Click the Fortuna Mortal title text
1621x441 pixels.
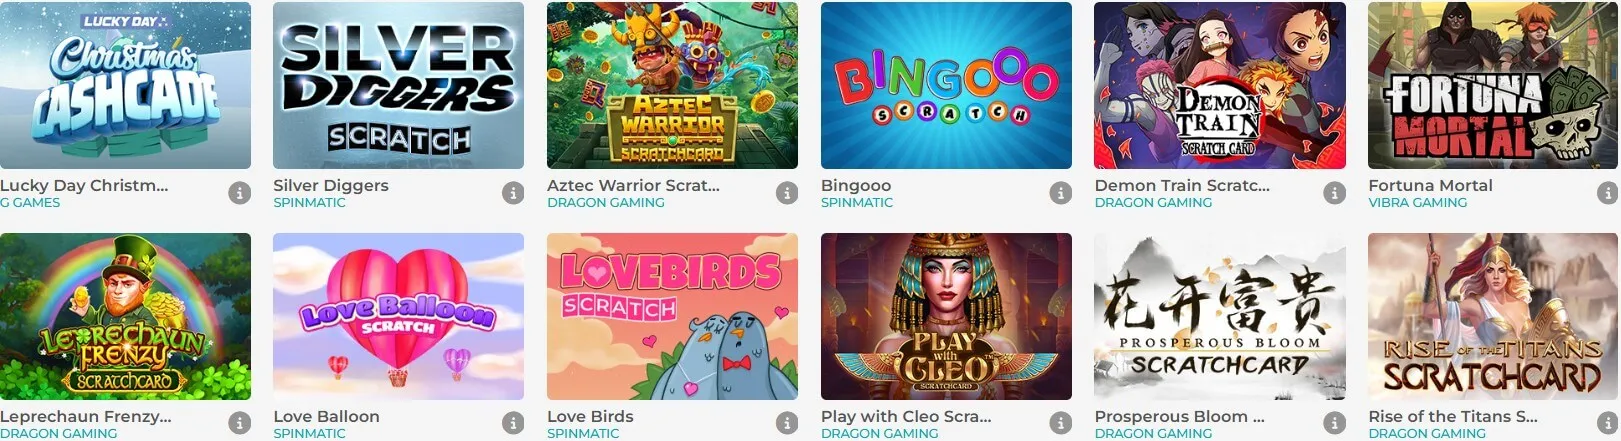pos(1430,185)
